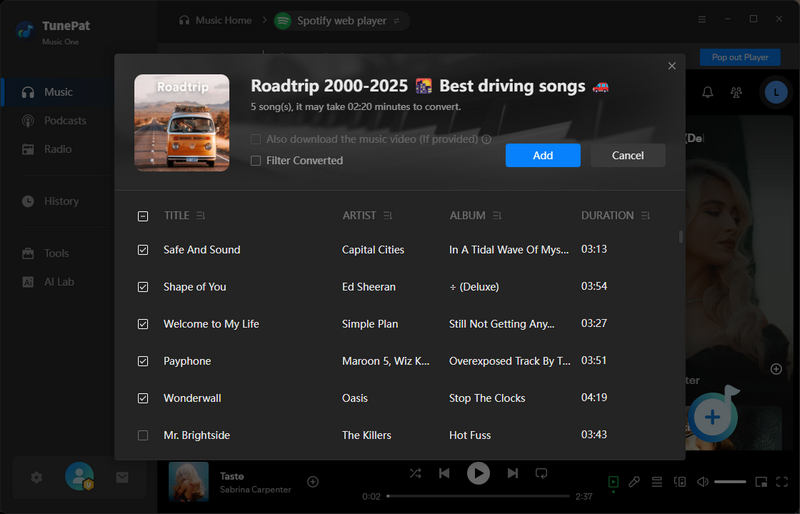Uncheck Safe And Sound song

(x=143, y=250)
